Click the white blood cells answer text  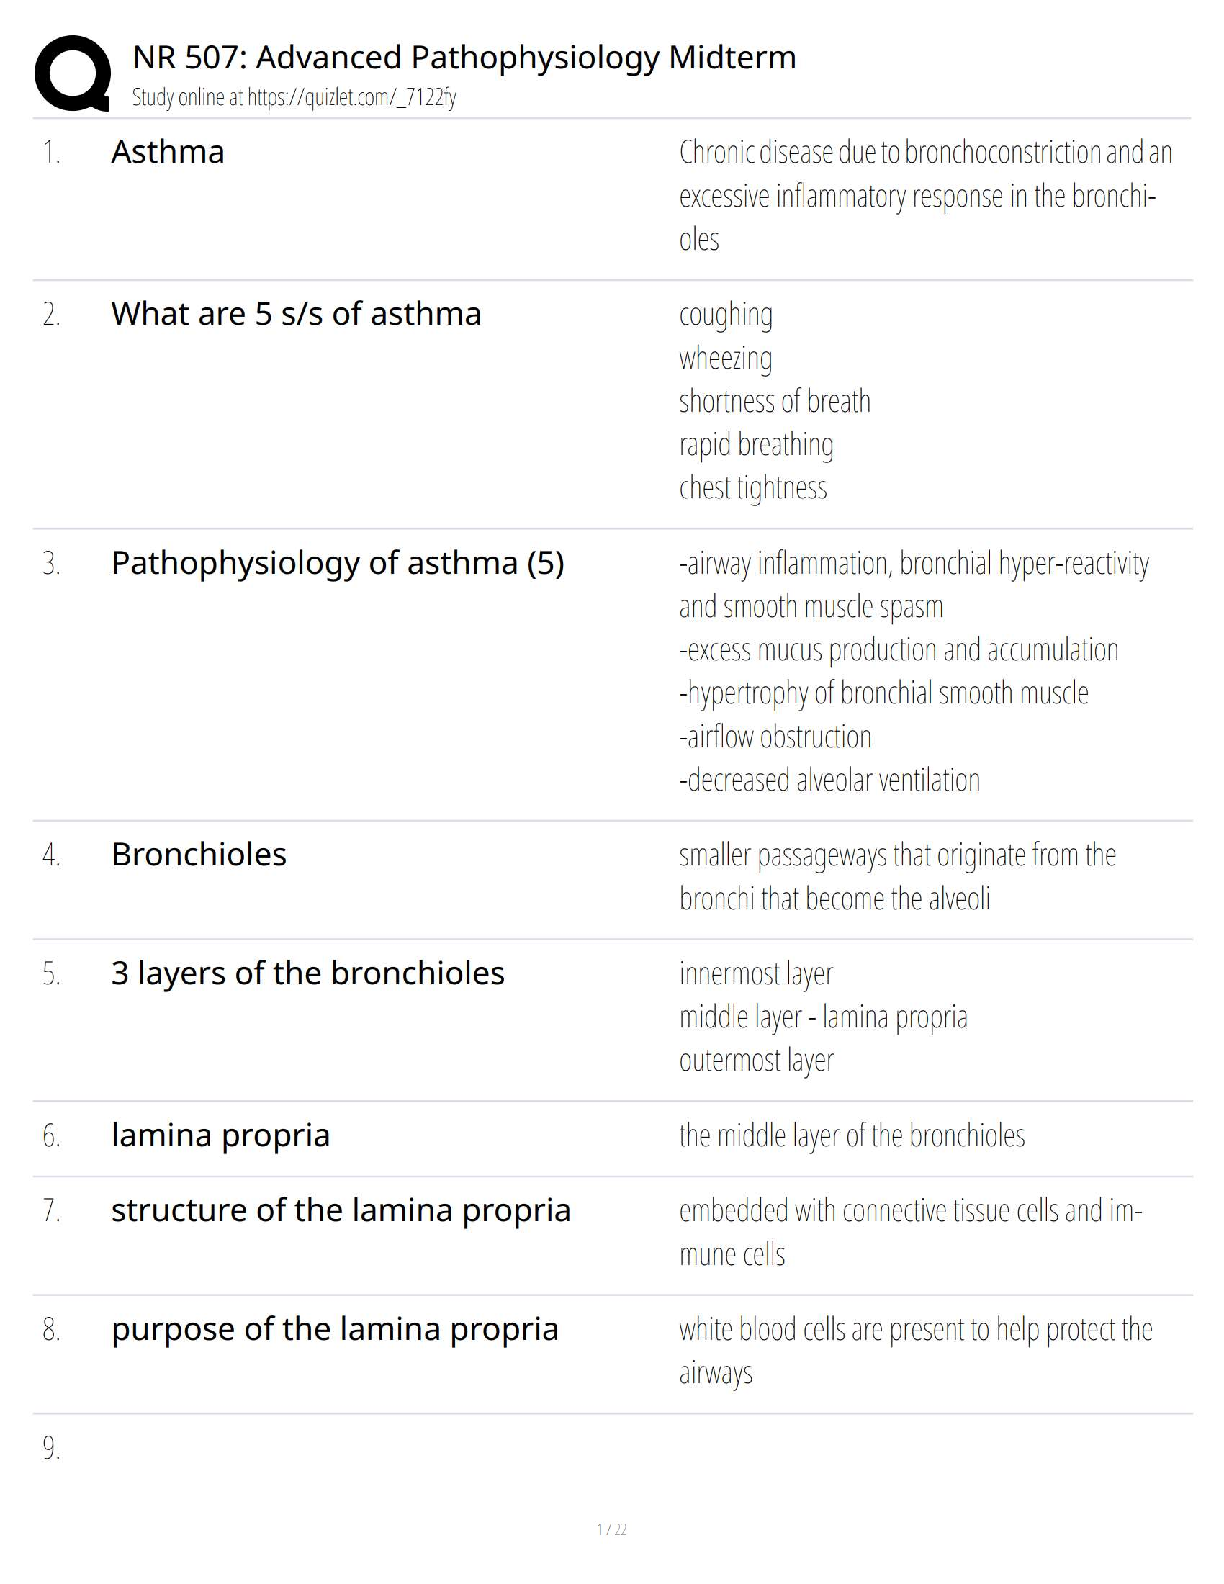[915, 1350]
